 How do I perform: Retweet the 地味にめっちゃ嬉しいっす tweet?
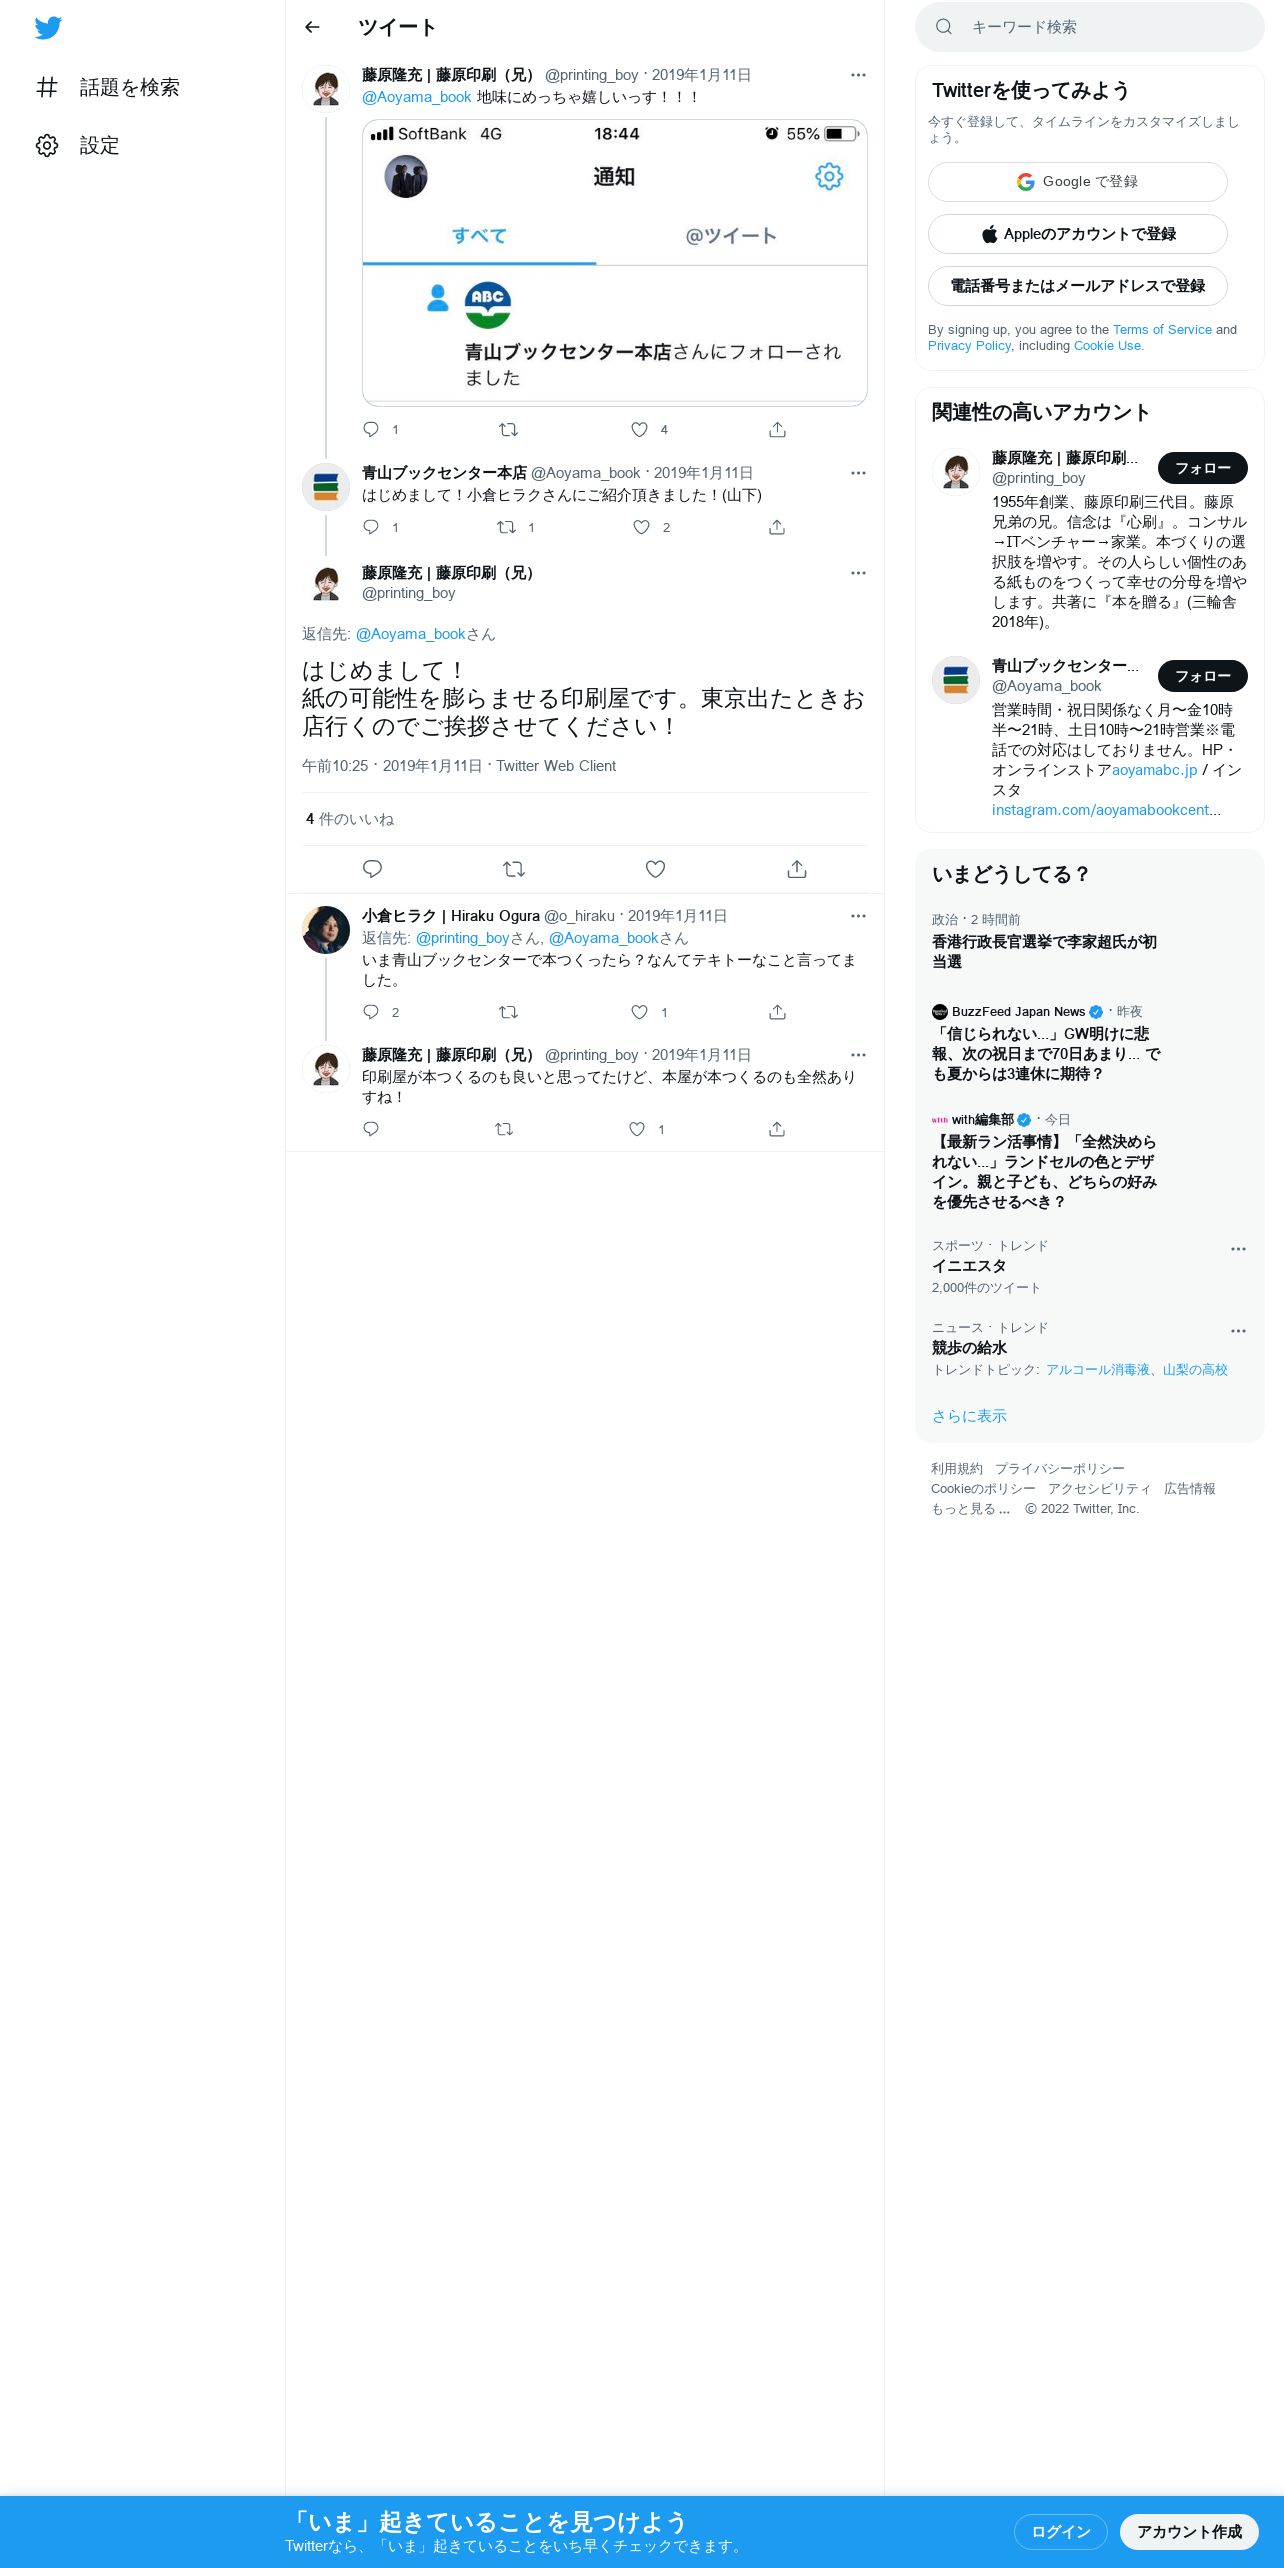pos(508,429)
